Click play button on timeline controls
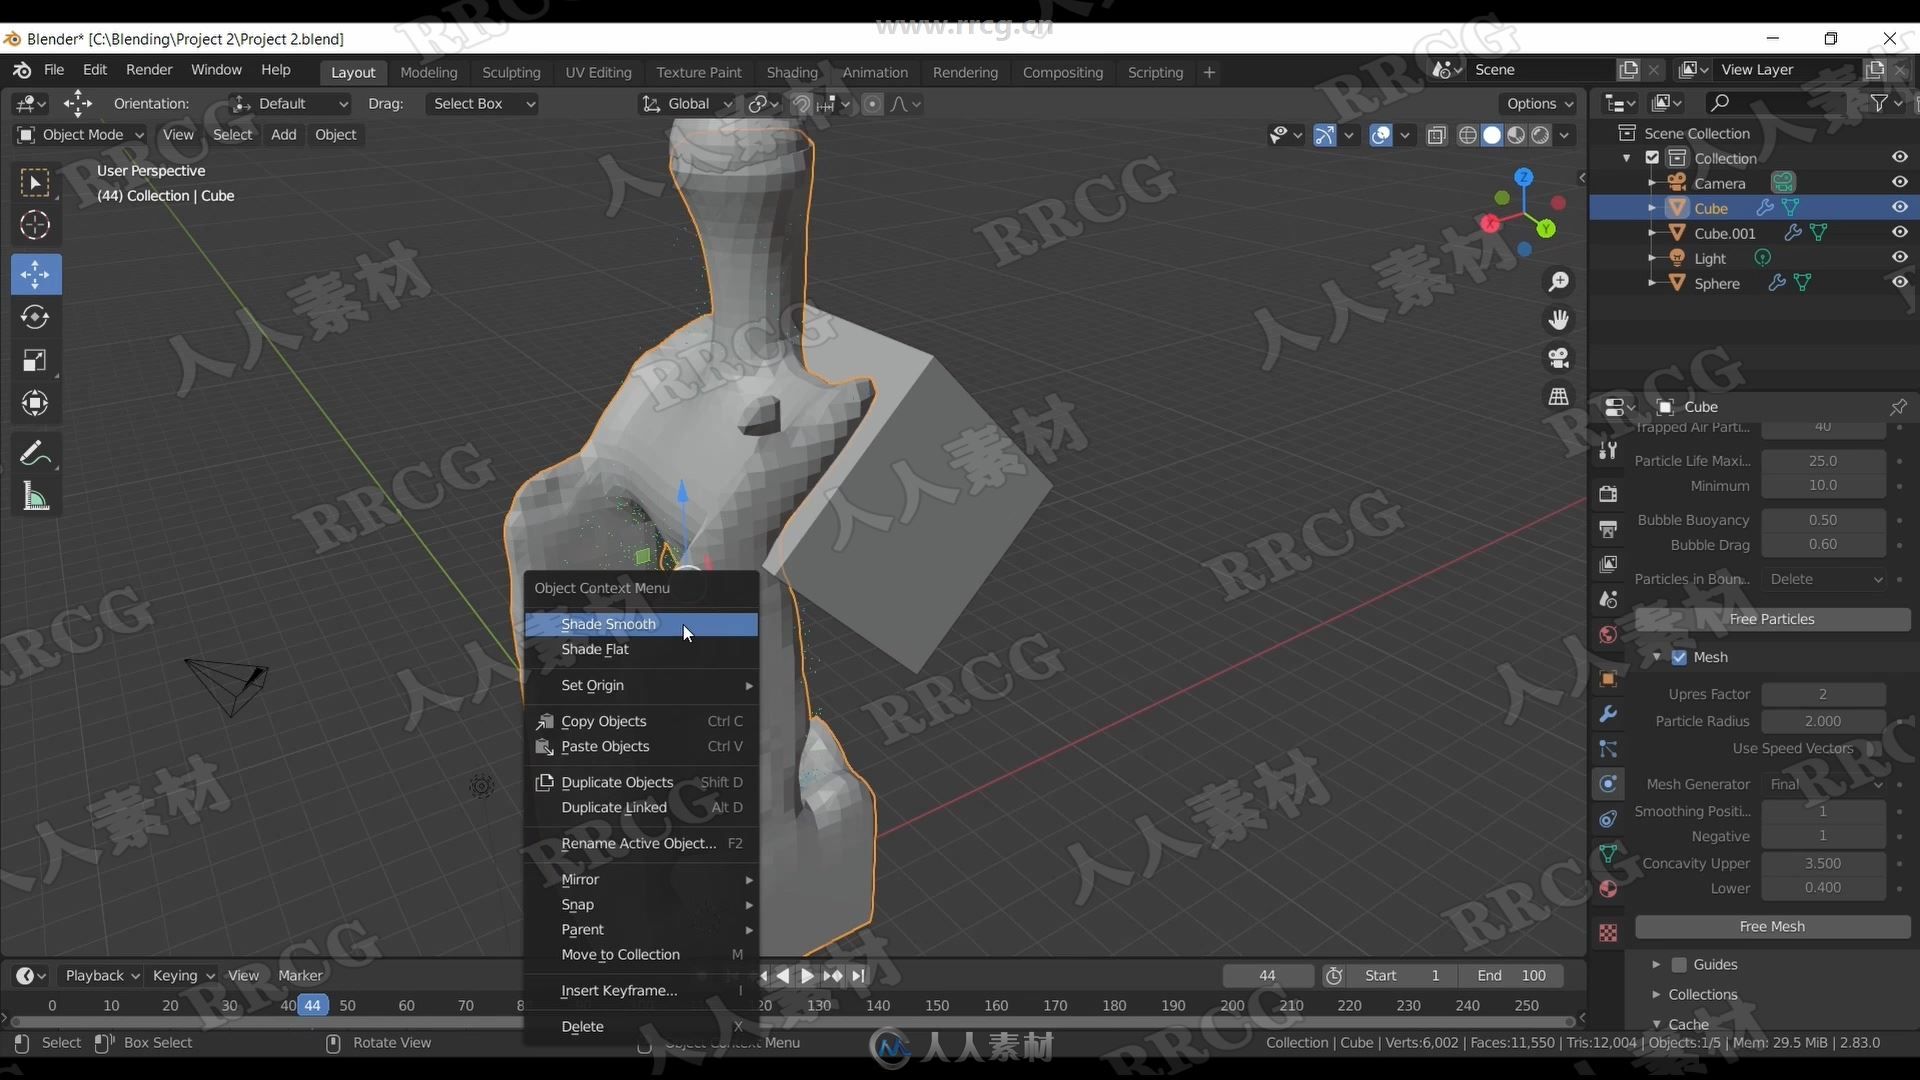Screen dimensions: 1920x1080 click(x=808, y=976)
